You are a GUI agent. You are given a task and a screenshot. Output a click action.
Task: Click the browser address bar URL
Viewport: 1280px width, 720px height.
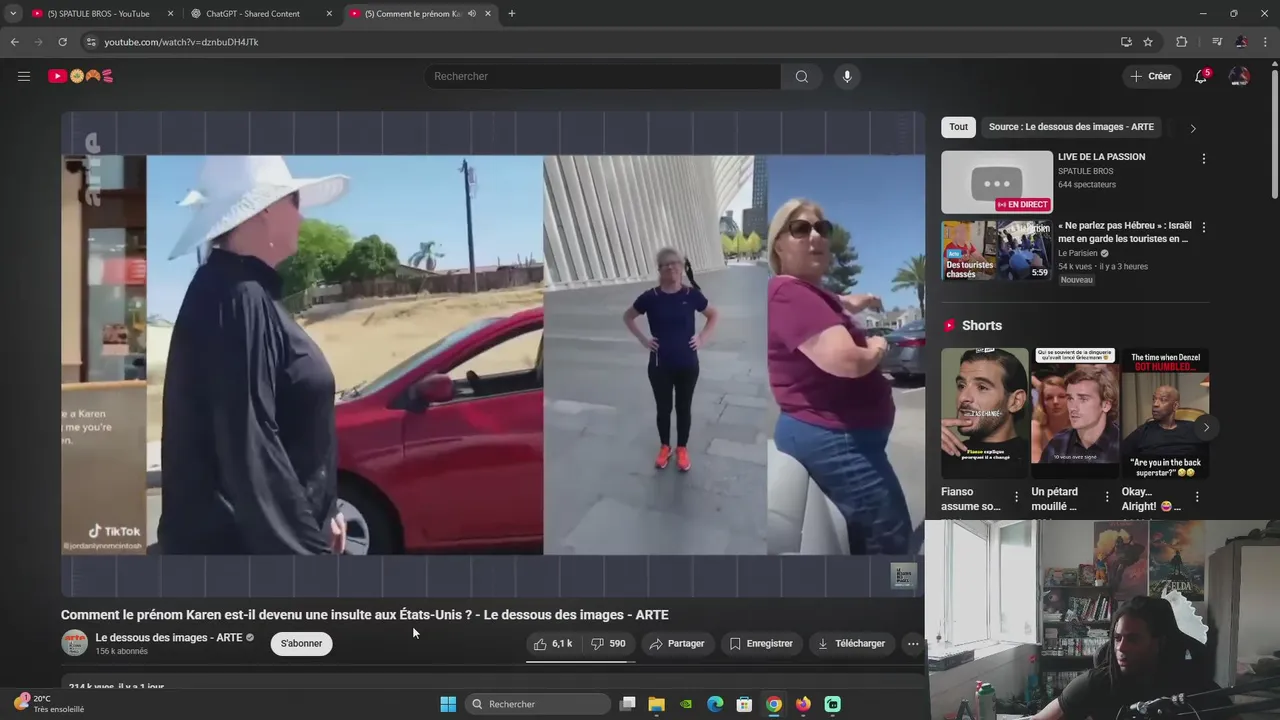click(x=181, y=42)
